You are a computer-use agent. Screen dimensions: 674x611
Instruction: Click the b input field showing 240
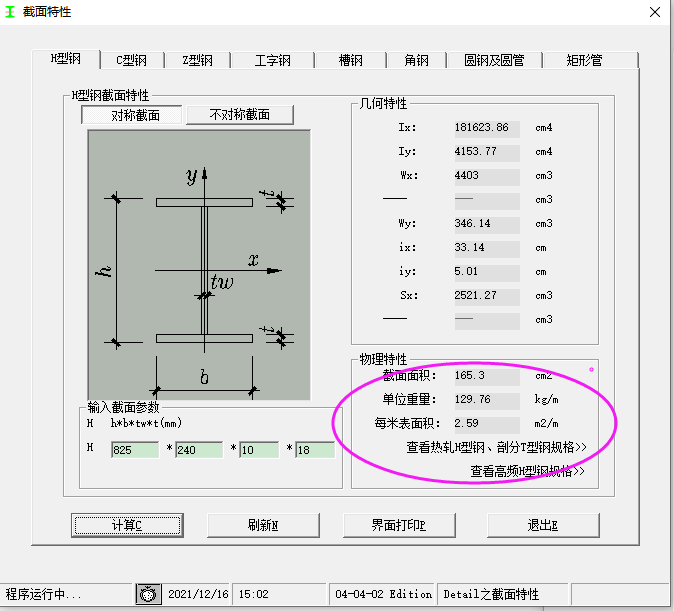pos(199,450)
